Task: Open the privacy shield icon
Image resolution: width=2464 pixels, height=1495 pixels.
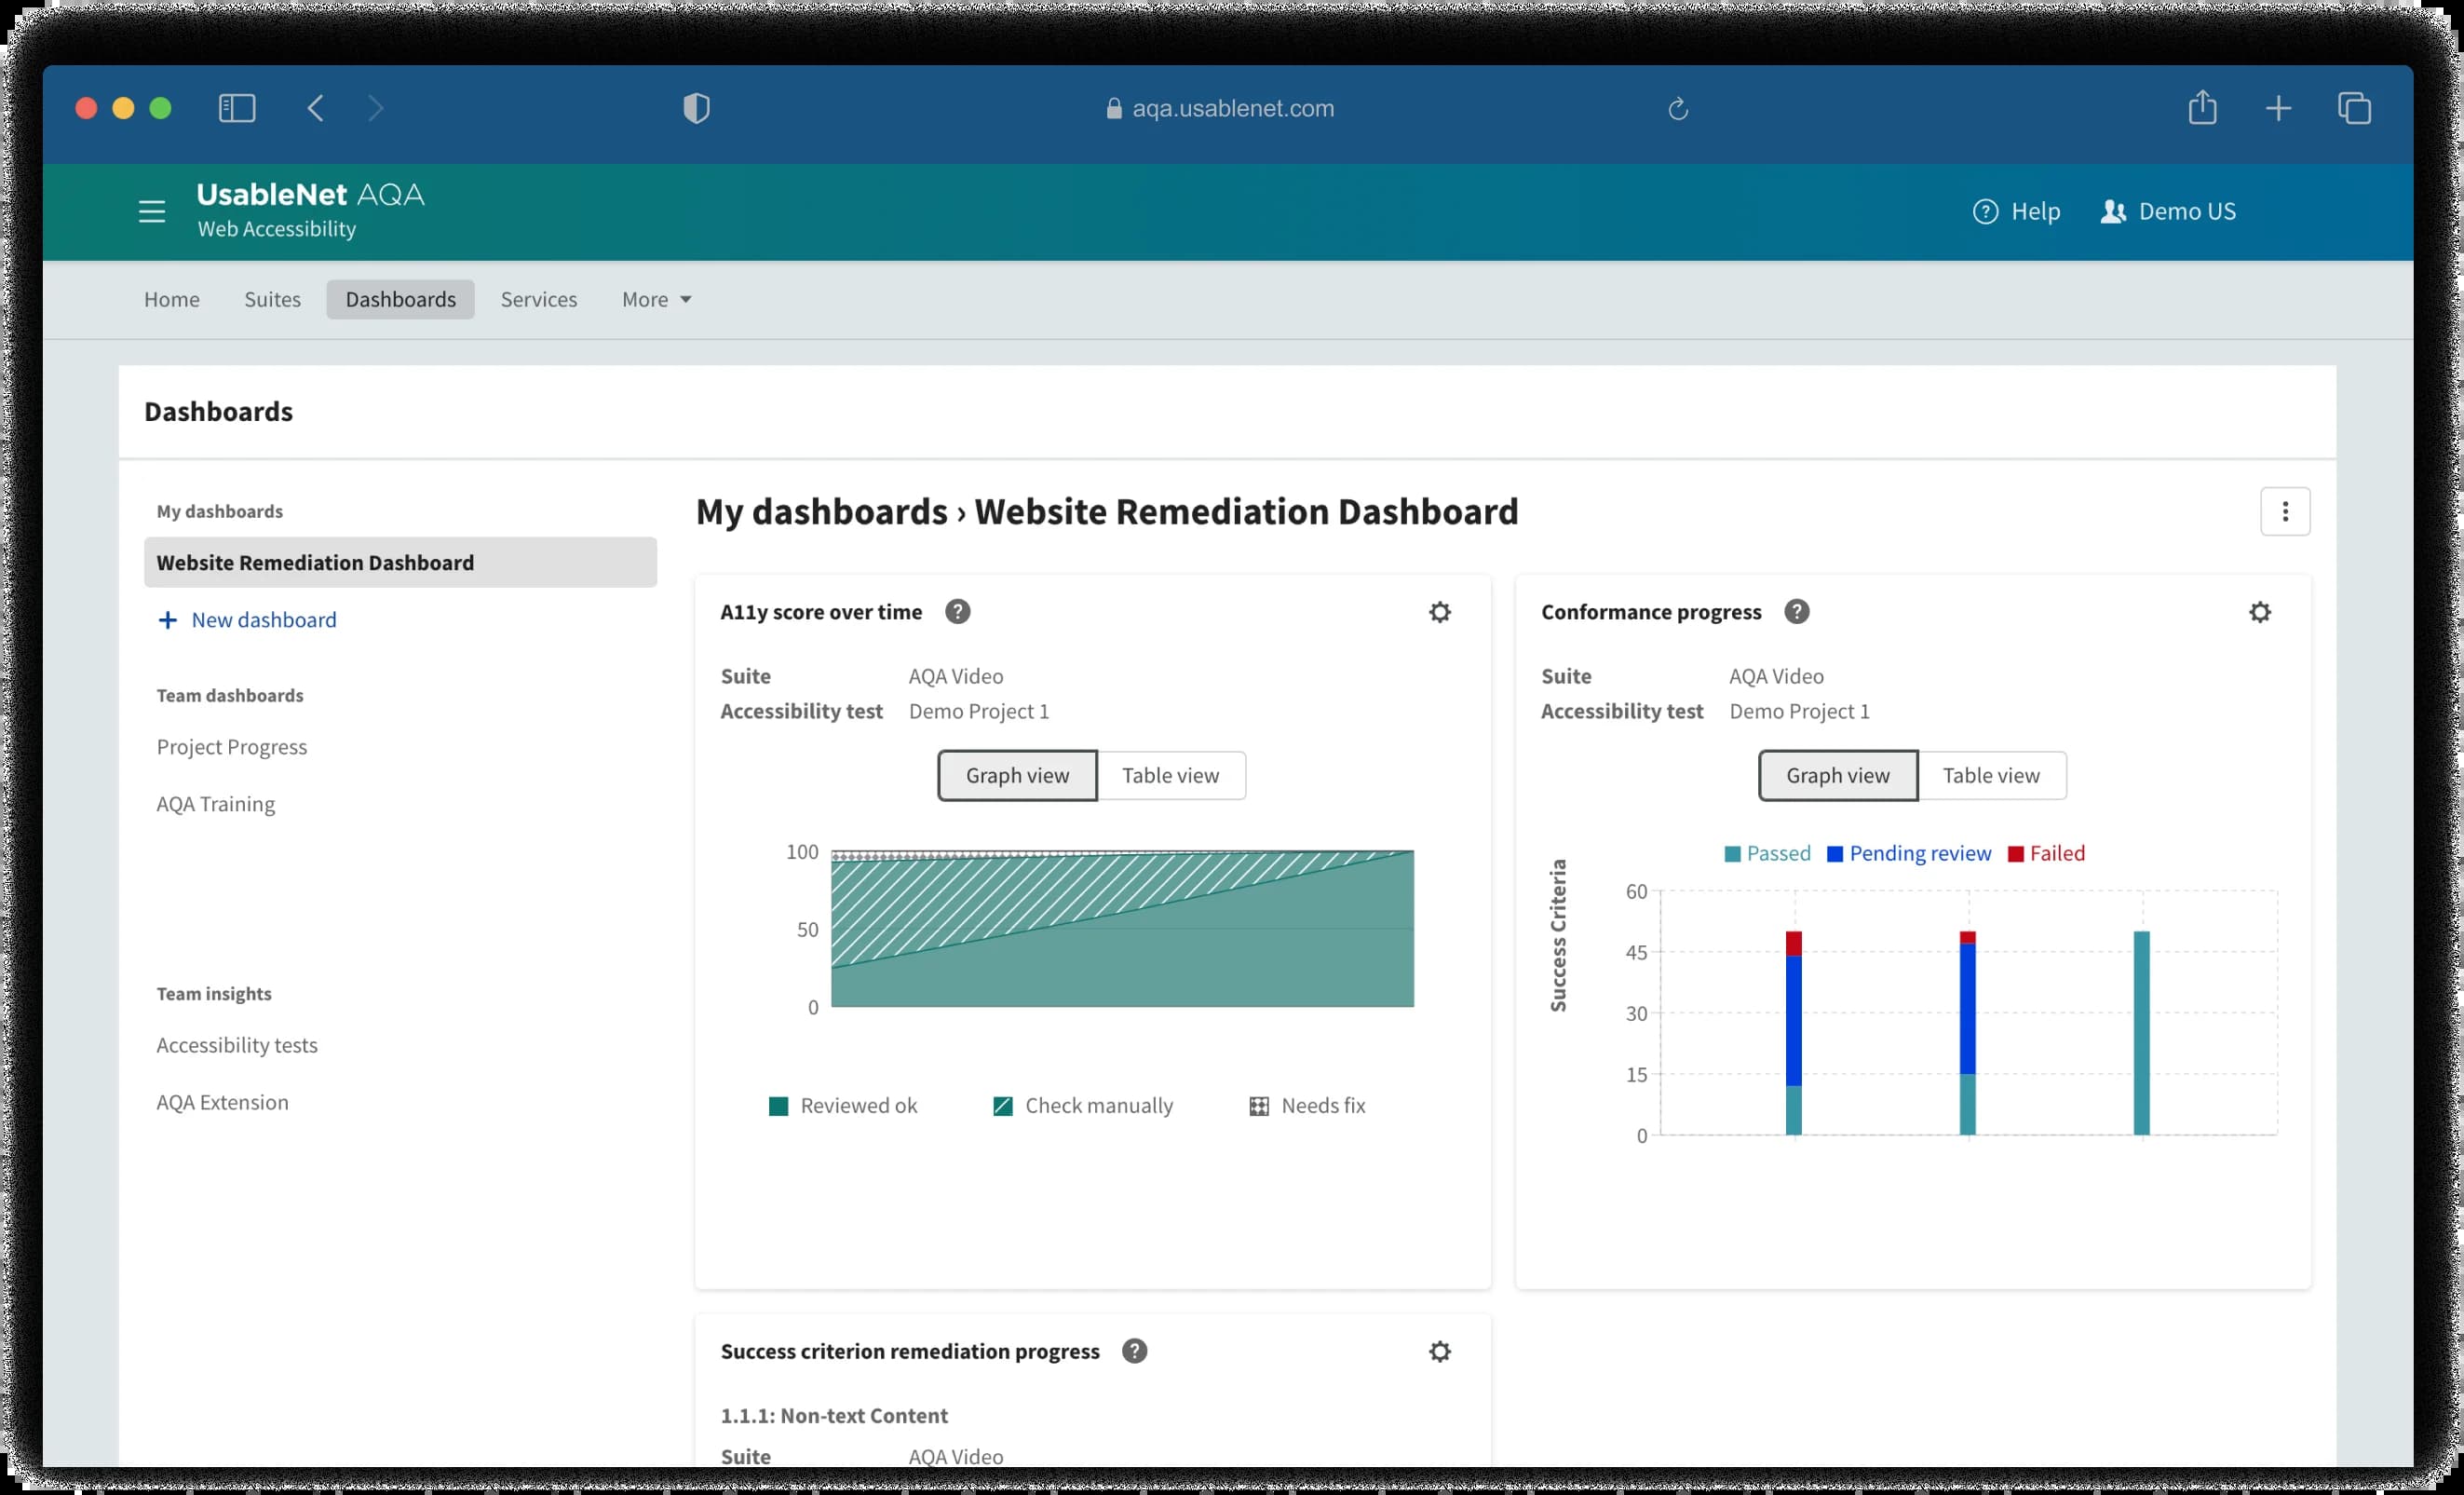Action: [x=696, y=108]
